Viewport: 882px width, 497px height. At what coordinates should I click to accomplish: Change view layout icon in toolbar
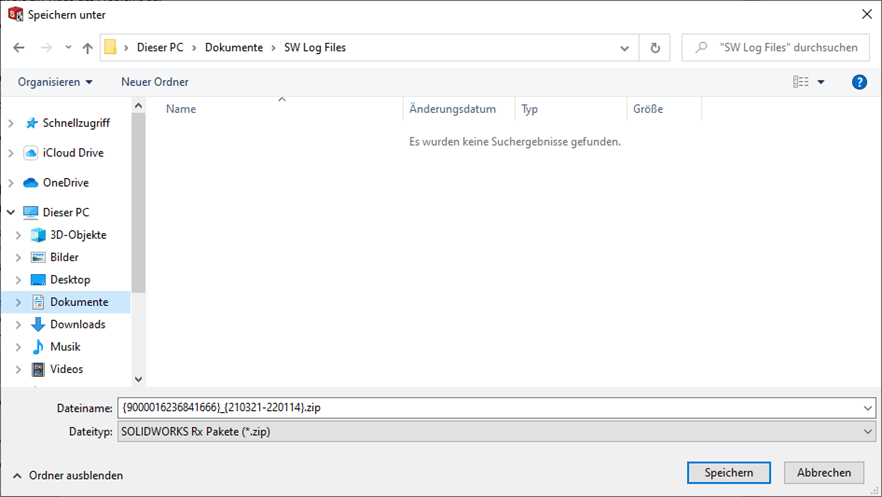(x=801, y=82)
